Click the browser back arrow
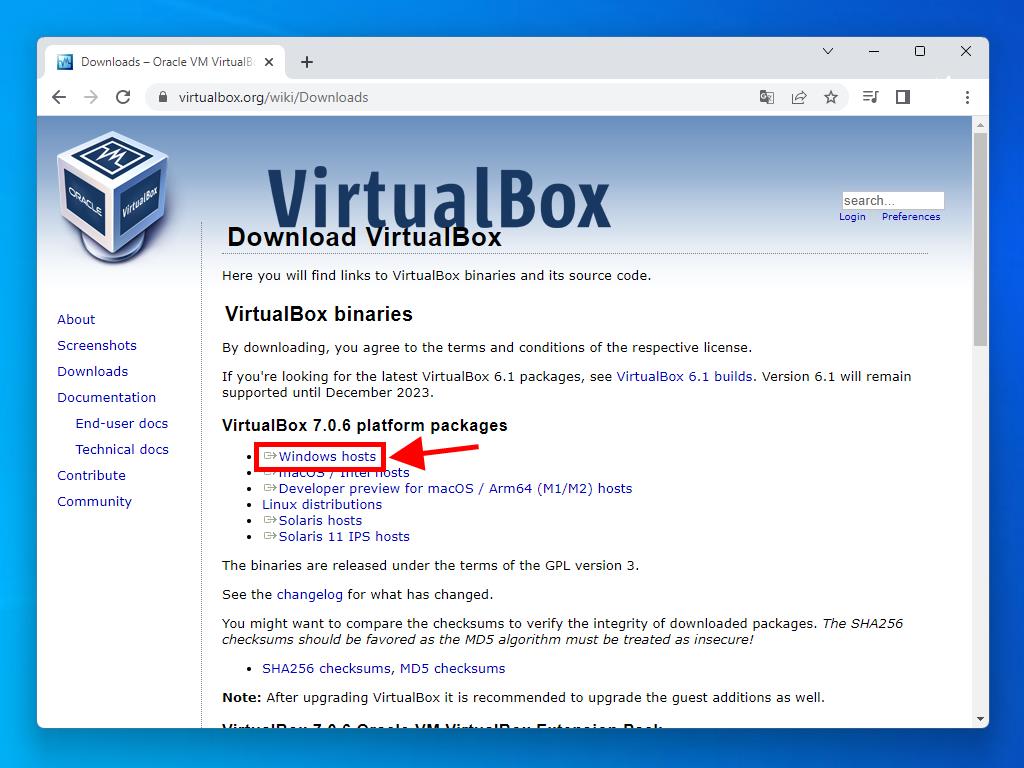 tap(59, 97)
